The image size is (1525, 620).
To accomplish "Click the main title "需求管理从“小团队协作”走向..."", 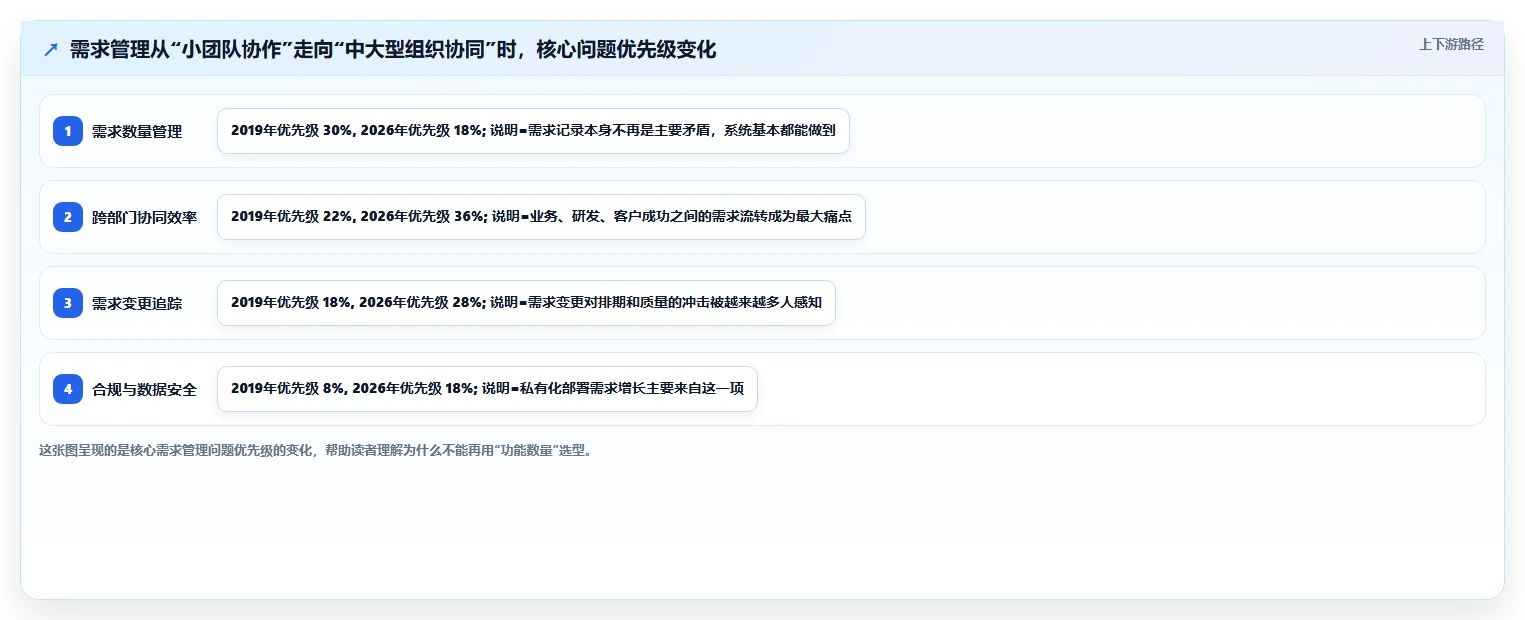I will [393, 50].
